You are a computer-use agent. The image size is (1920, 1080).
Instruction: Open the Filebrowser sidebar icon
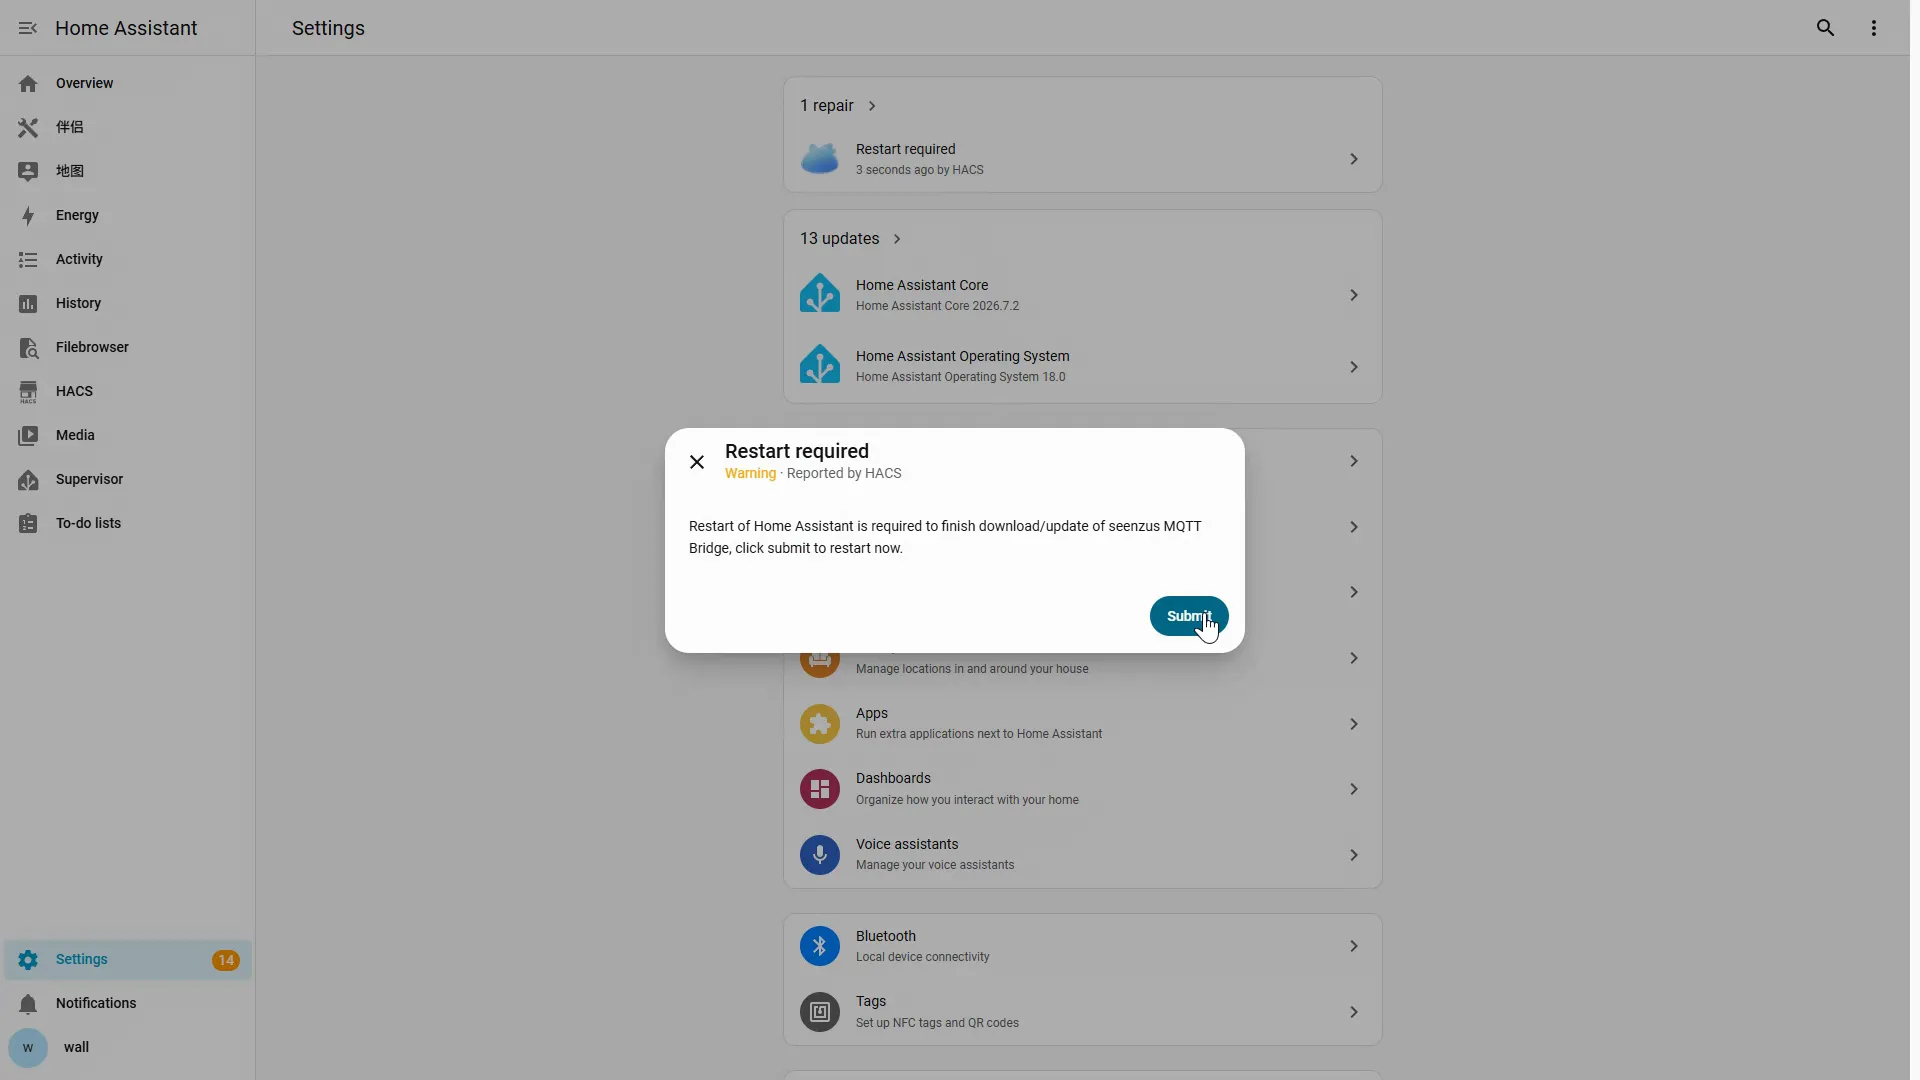tap(28, 348)
